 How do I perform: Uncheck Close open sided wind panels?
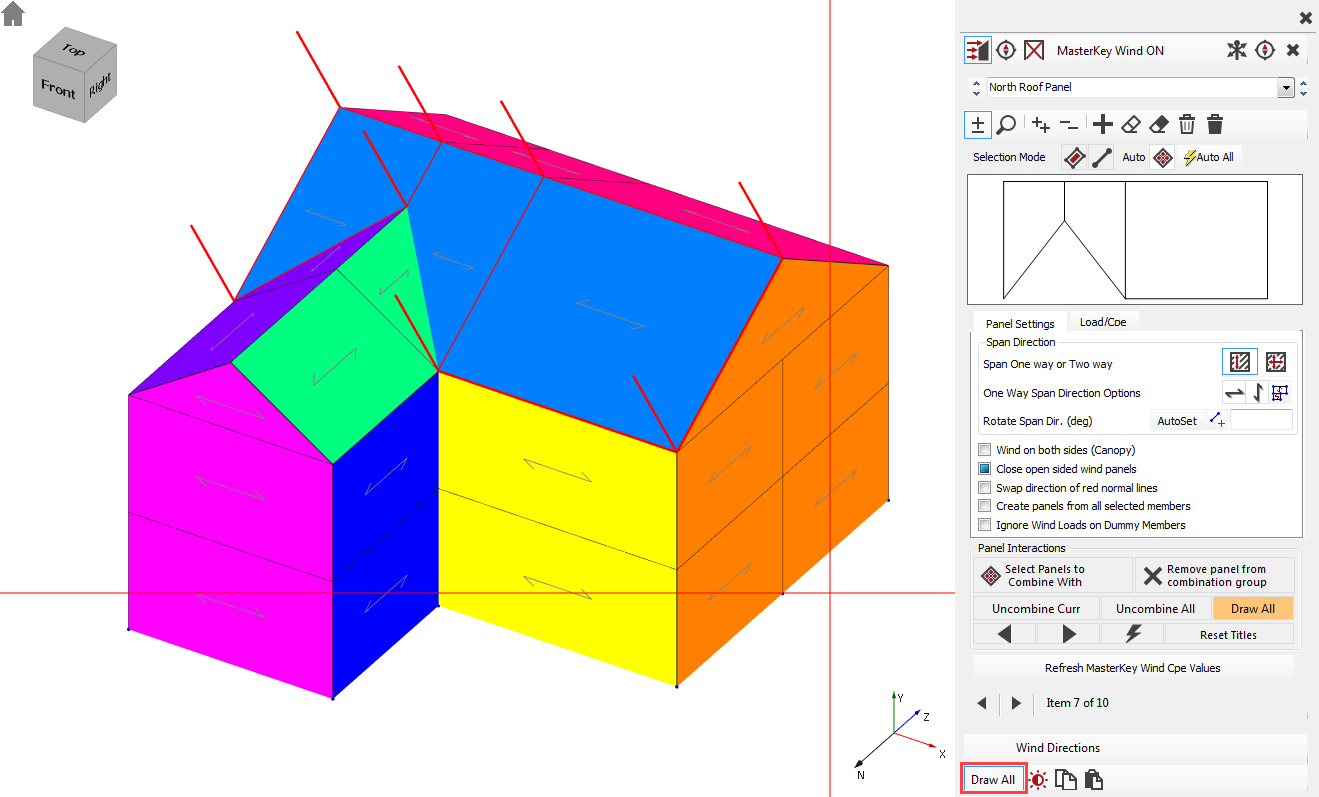[985, 469]
